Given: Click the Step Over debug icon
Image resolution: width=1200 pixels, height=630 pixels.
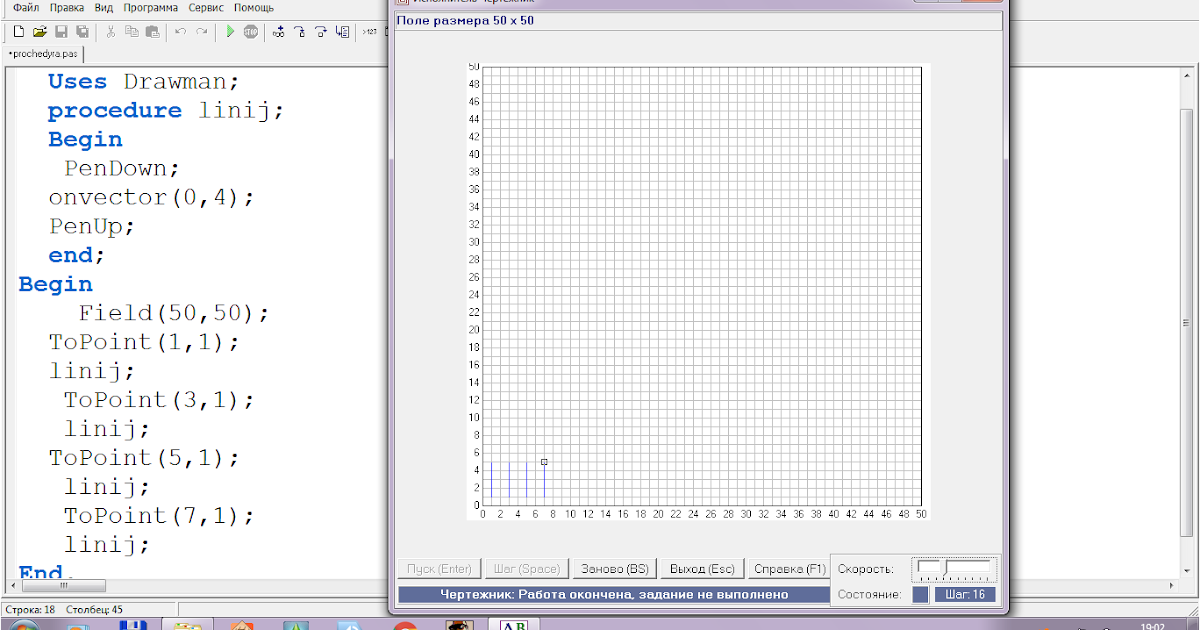Looking at the screenshot, I should click(321, 32).
